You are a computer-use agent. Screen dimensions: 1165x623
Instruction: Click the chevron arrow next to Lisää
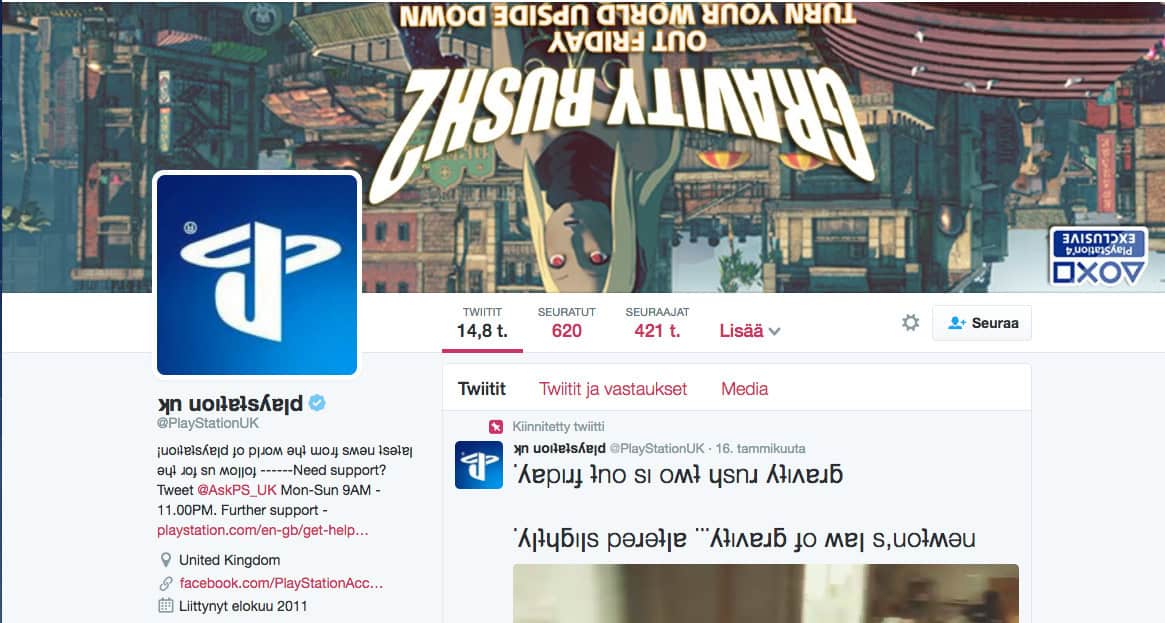click(x=774, y=332)
